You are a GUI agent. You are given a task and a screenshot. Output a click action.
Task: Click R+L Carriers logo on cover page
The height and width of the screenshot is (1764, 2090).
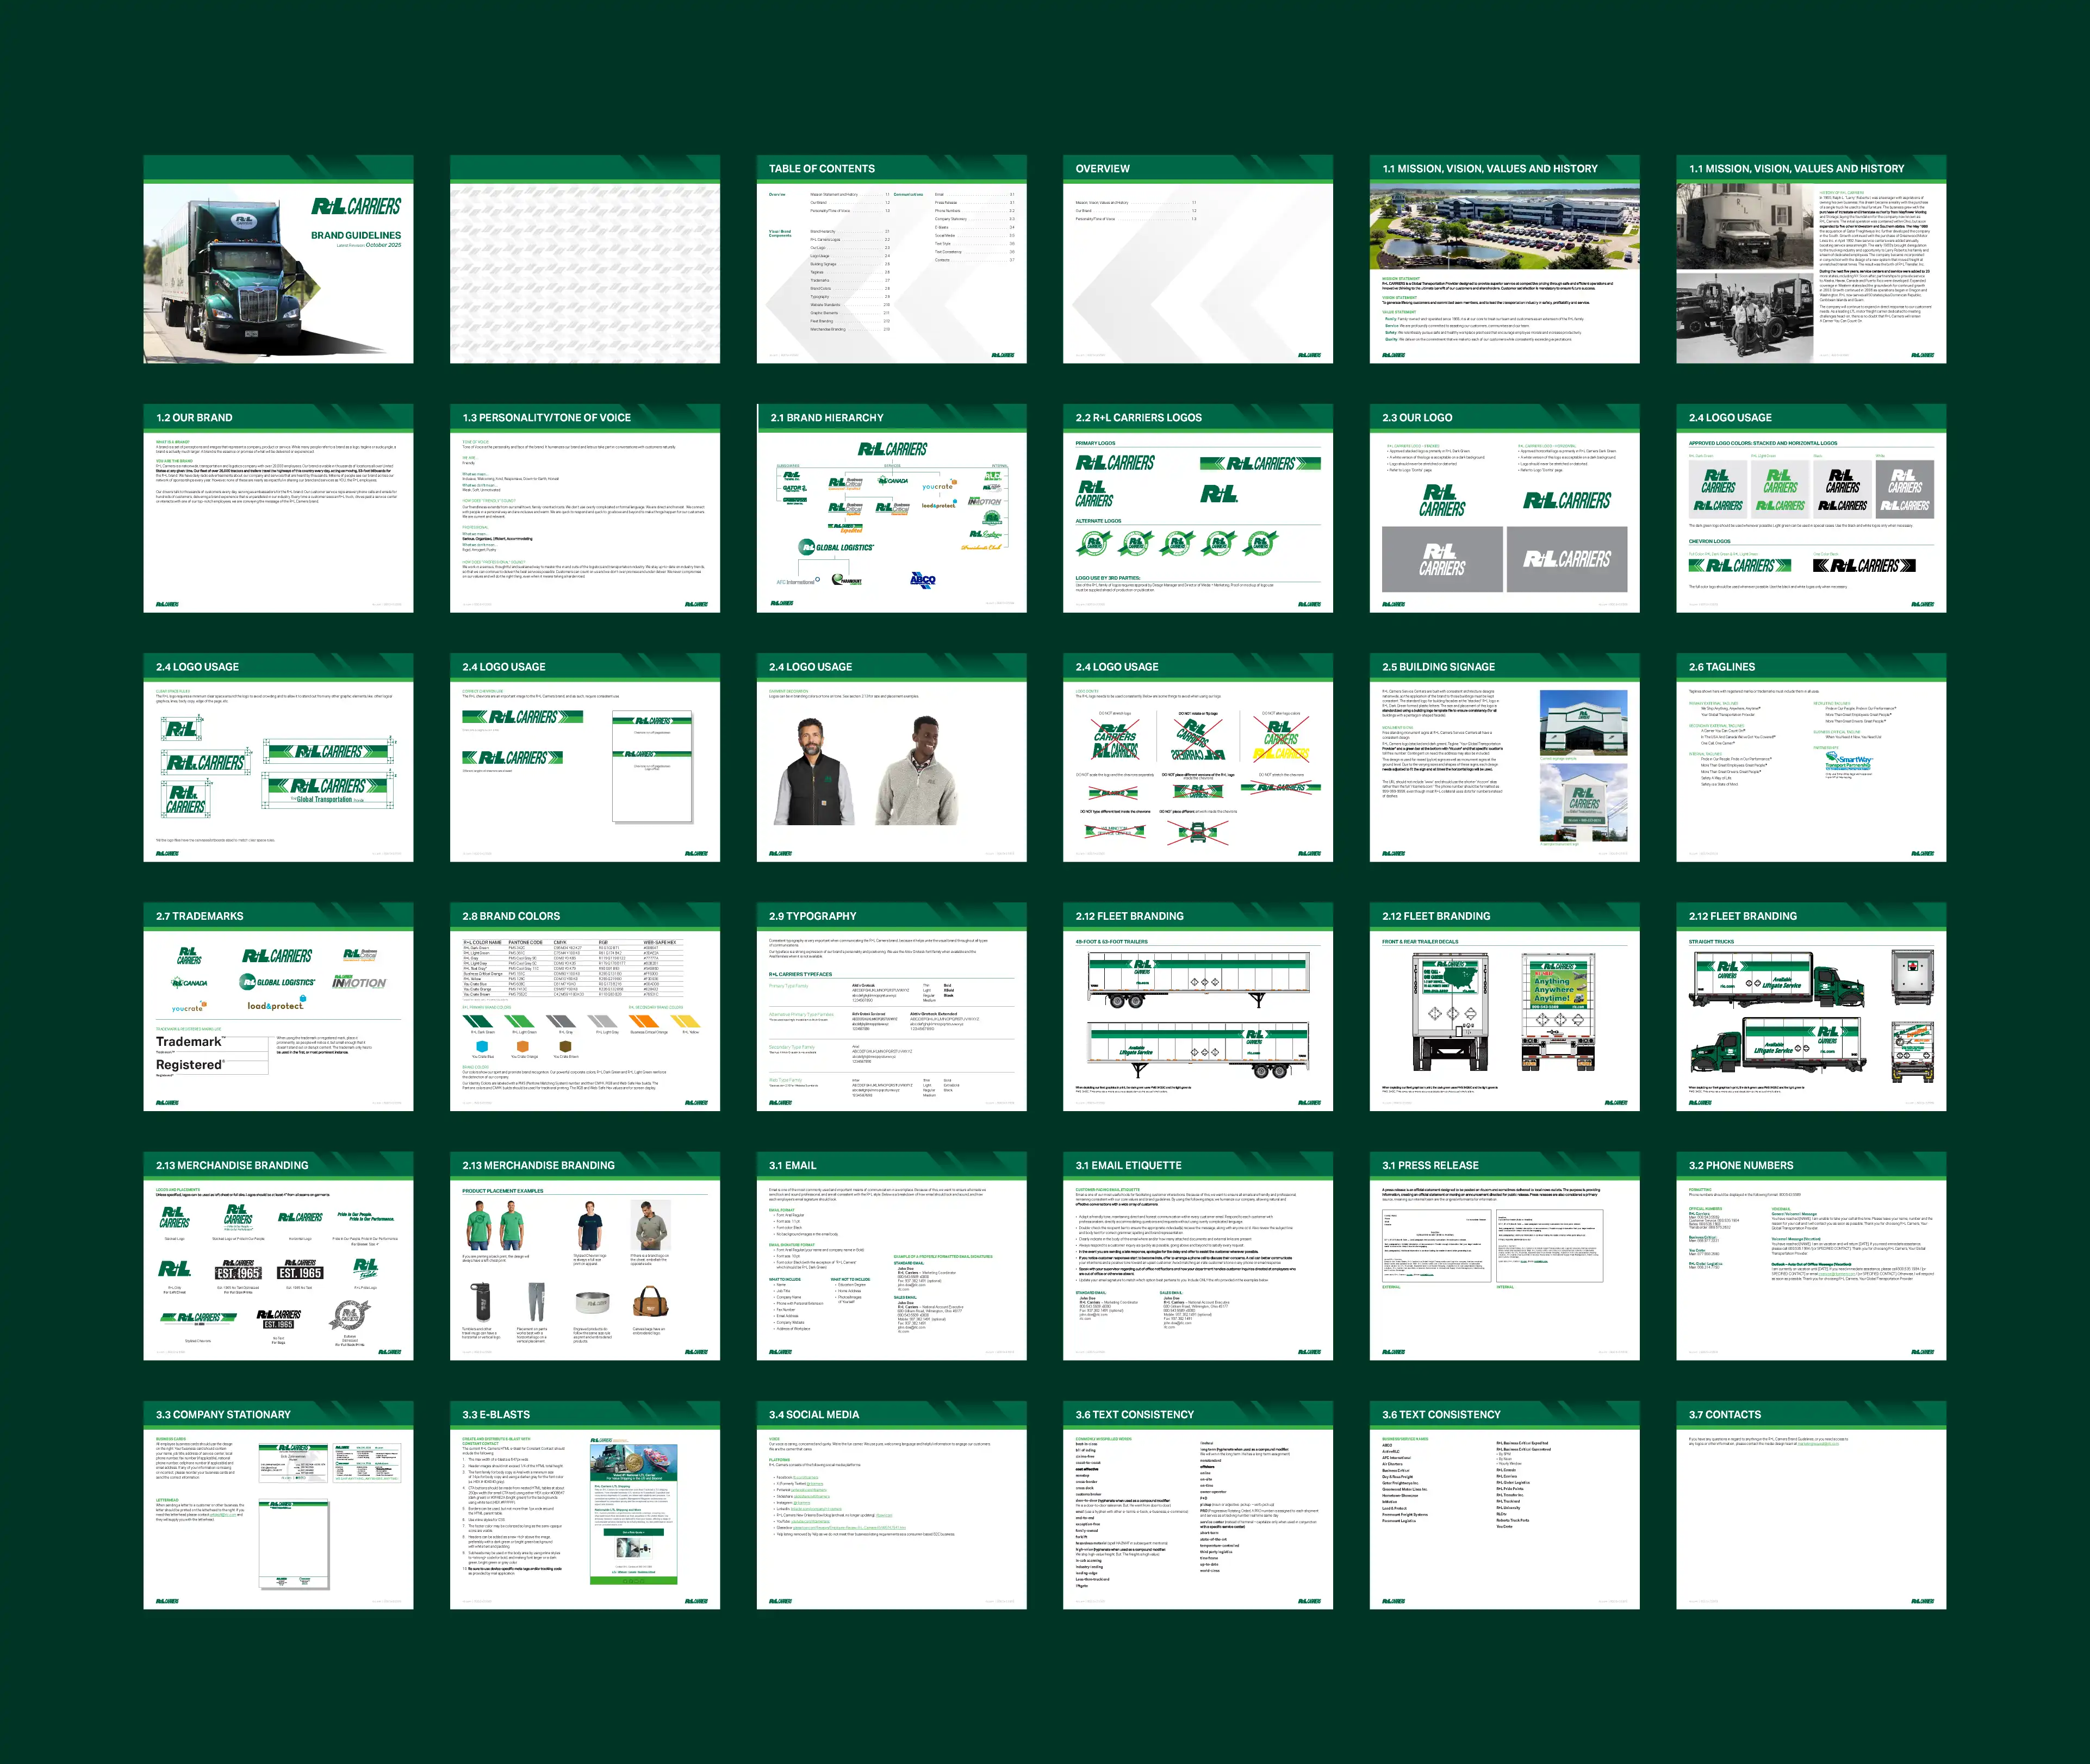[356, 207]
